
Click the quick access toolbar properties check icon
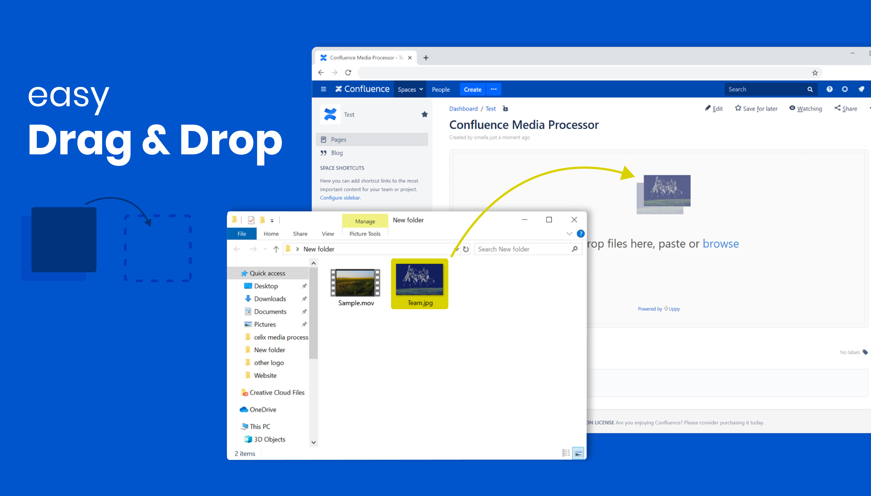click(x=251, y=220)
